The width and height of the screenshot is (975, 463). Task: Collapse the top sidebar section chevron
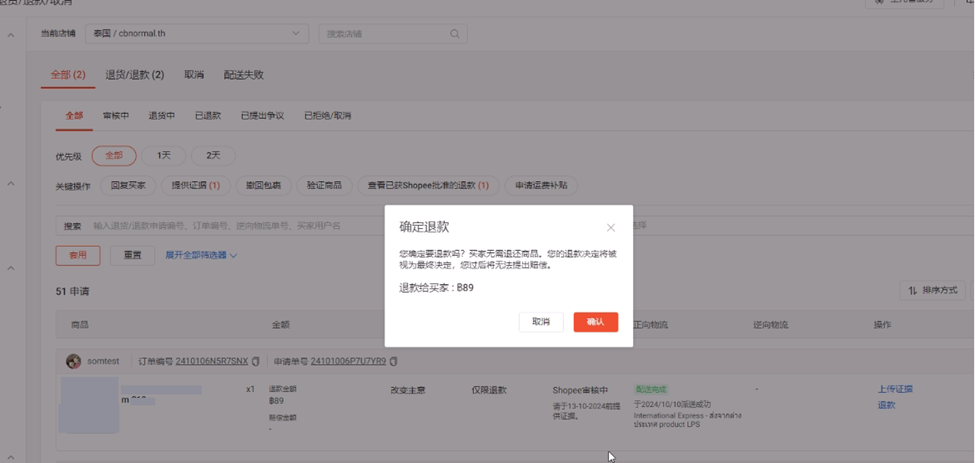[11, 36]
